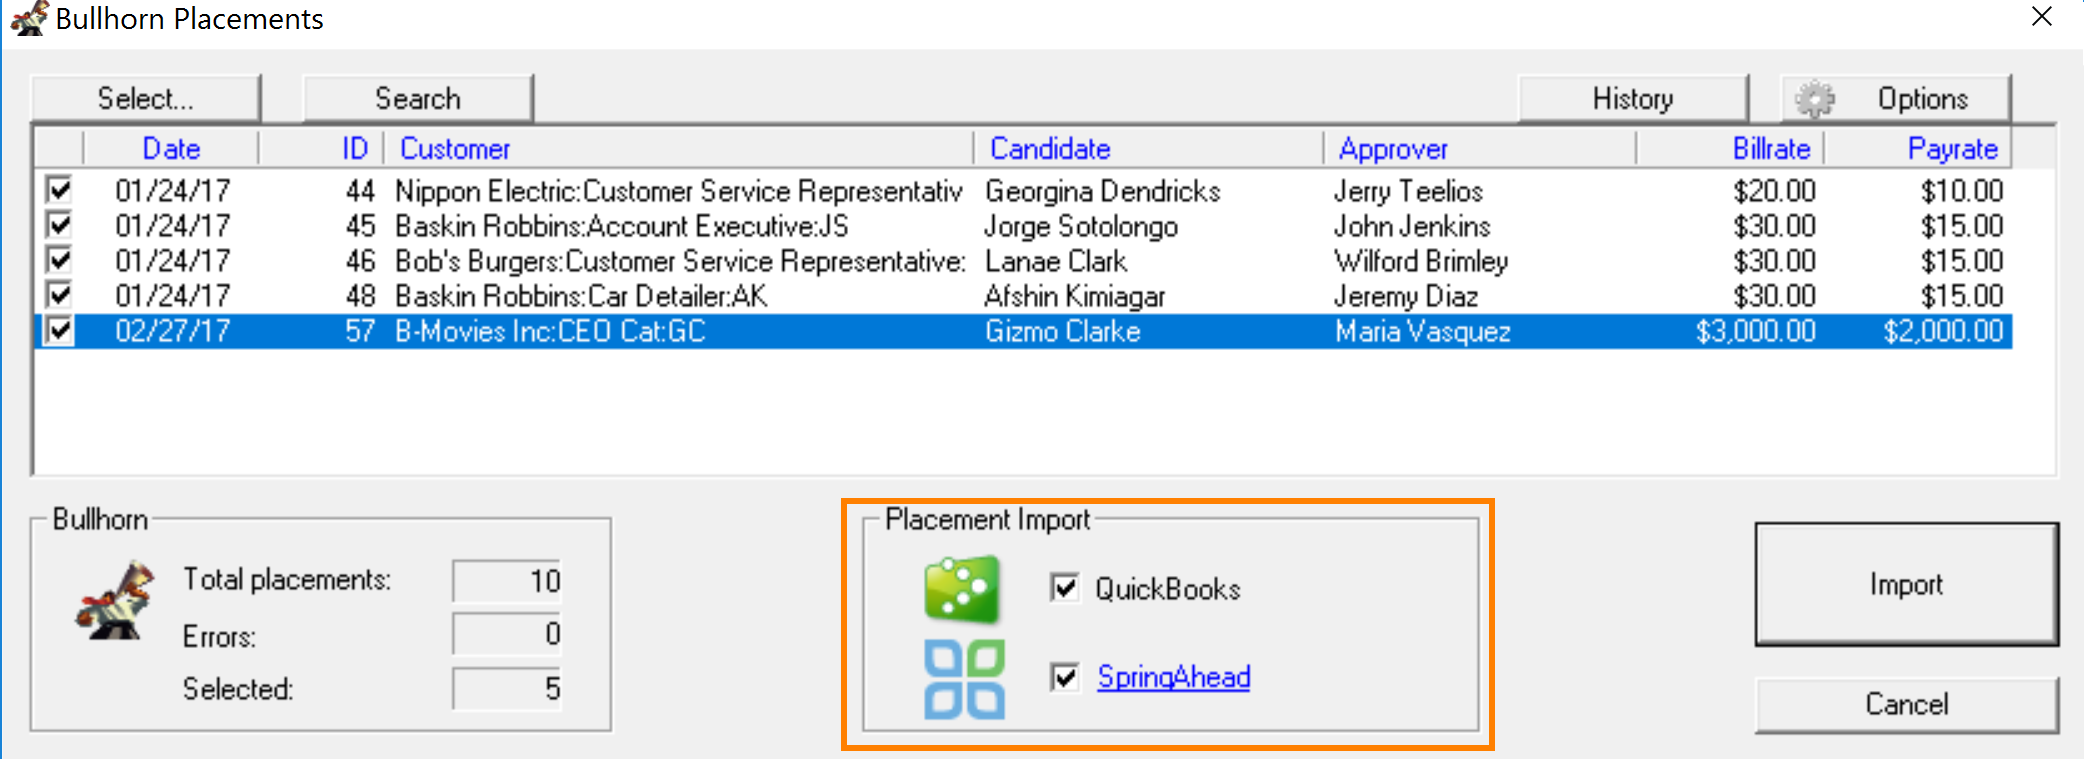Click the QuickBooks green logo icon
2084x759 pixels.
(x=961, y=589)
